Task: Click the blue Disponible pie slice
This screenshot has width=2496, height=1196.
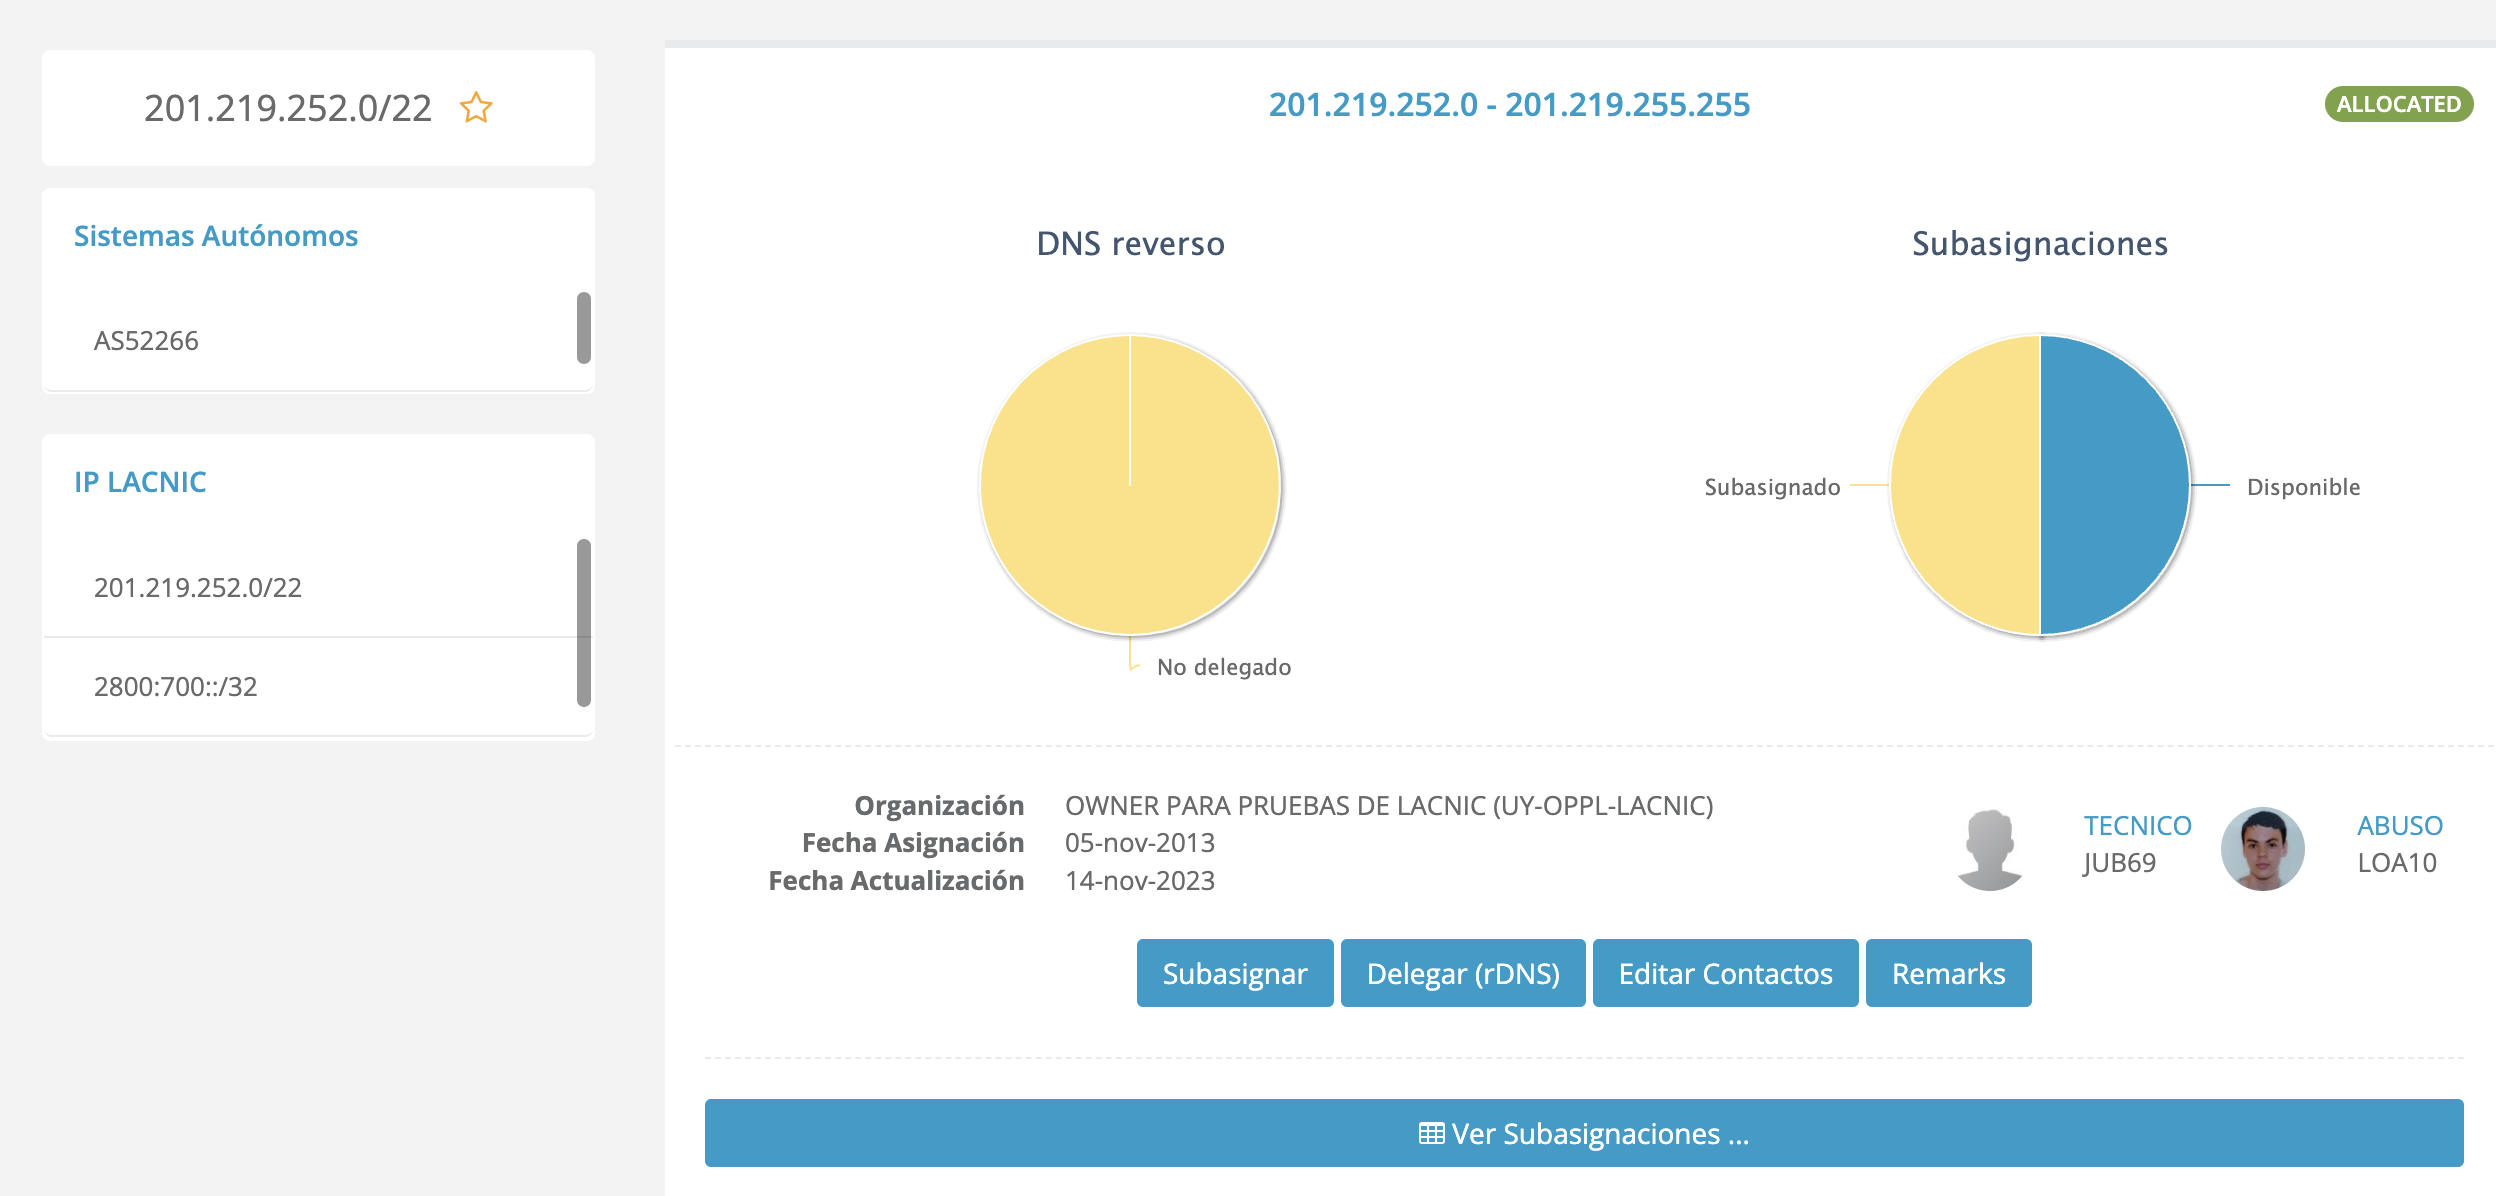Action: point(2115,485)
